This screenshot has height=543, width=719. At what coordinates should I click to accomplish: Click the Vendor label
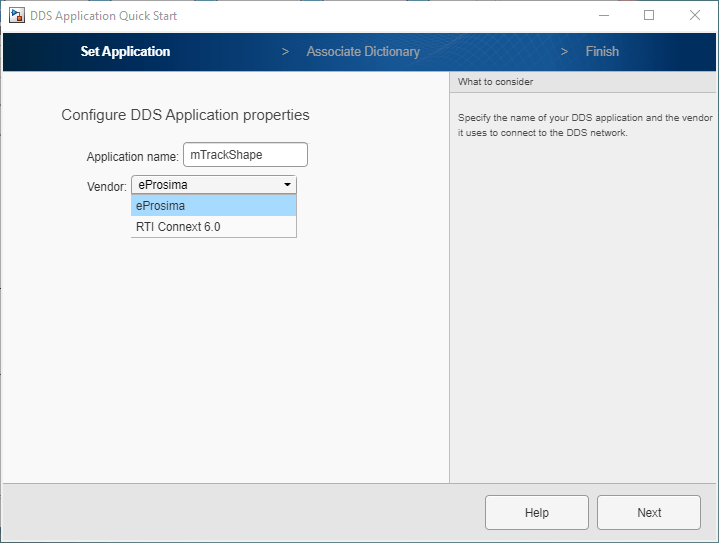pos(106,186)
